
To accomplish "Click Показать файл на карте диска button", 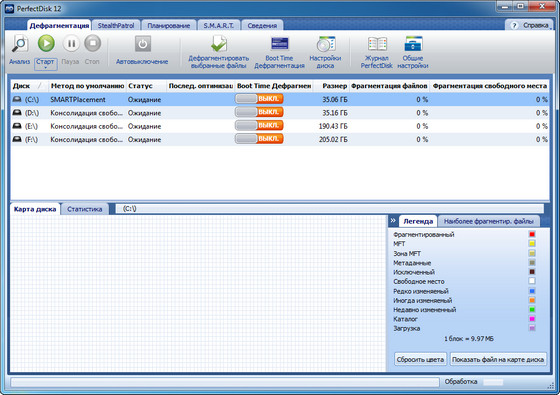I will 498,360.
